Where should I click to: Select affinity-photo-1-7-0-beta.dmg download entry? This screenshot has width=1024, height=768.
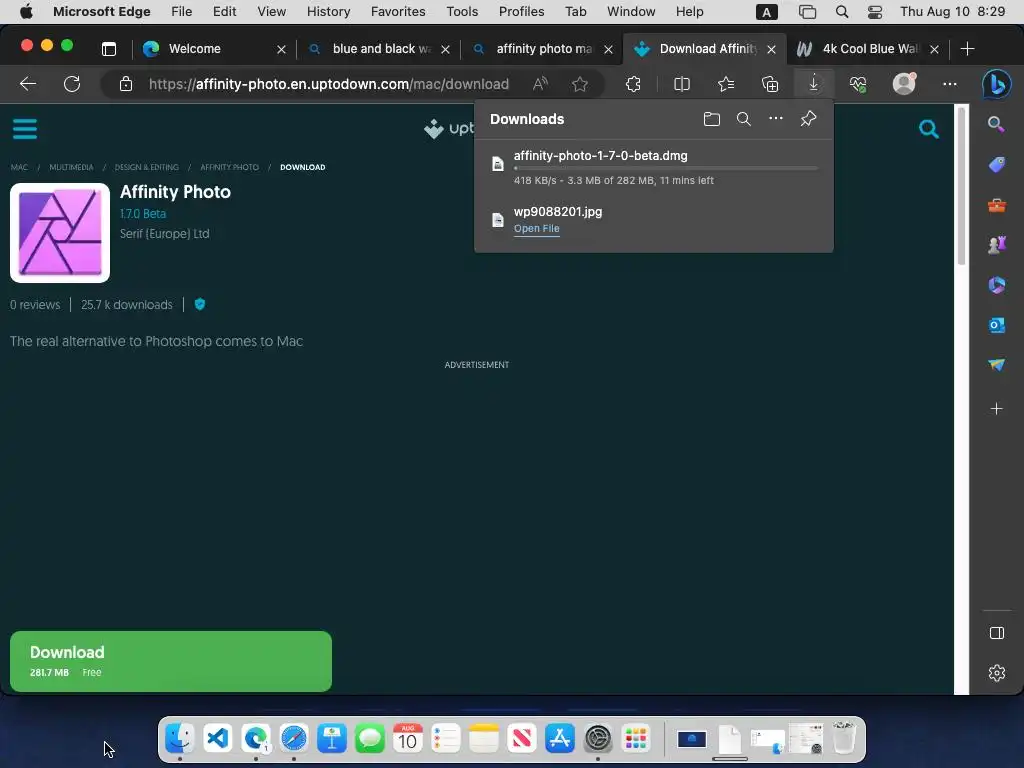(654, 167)
